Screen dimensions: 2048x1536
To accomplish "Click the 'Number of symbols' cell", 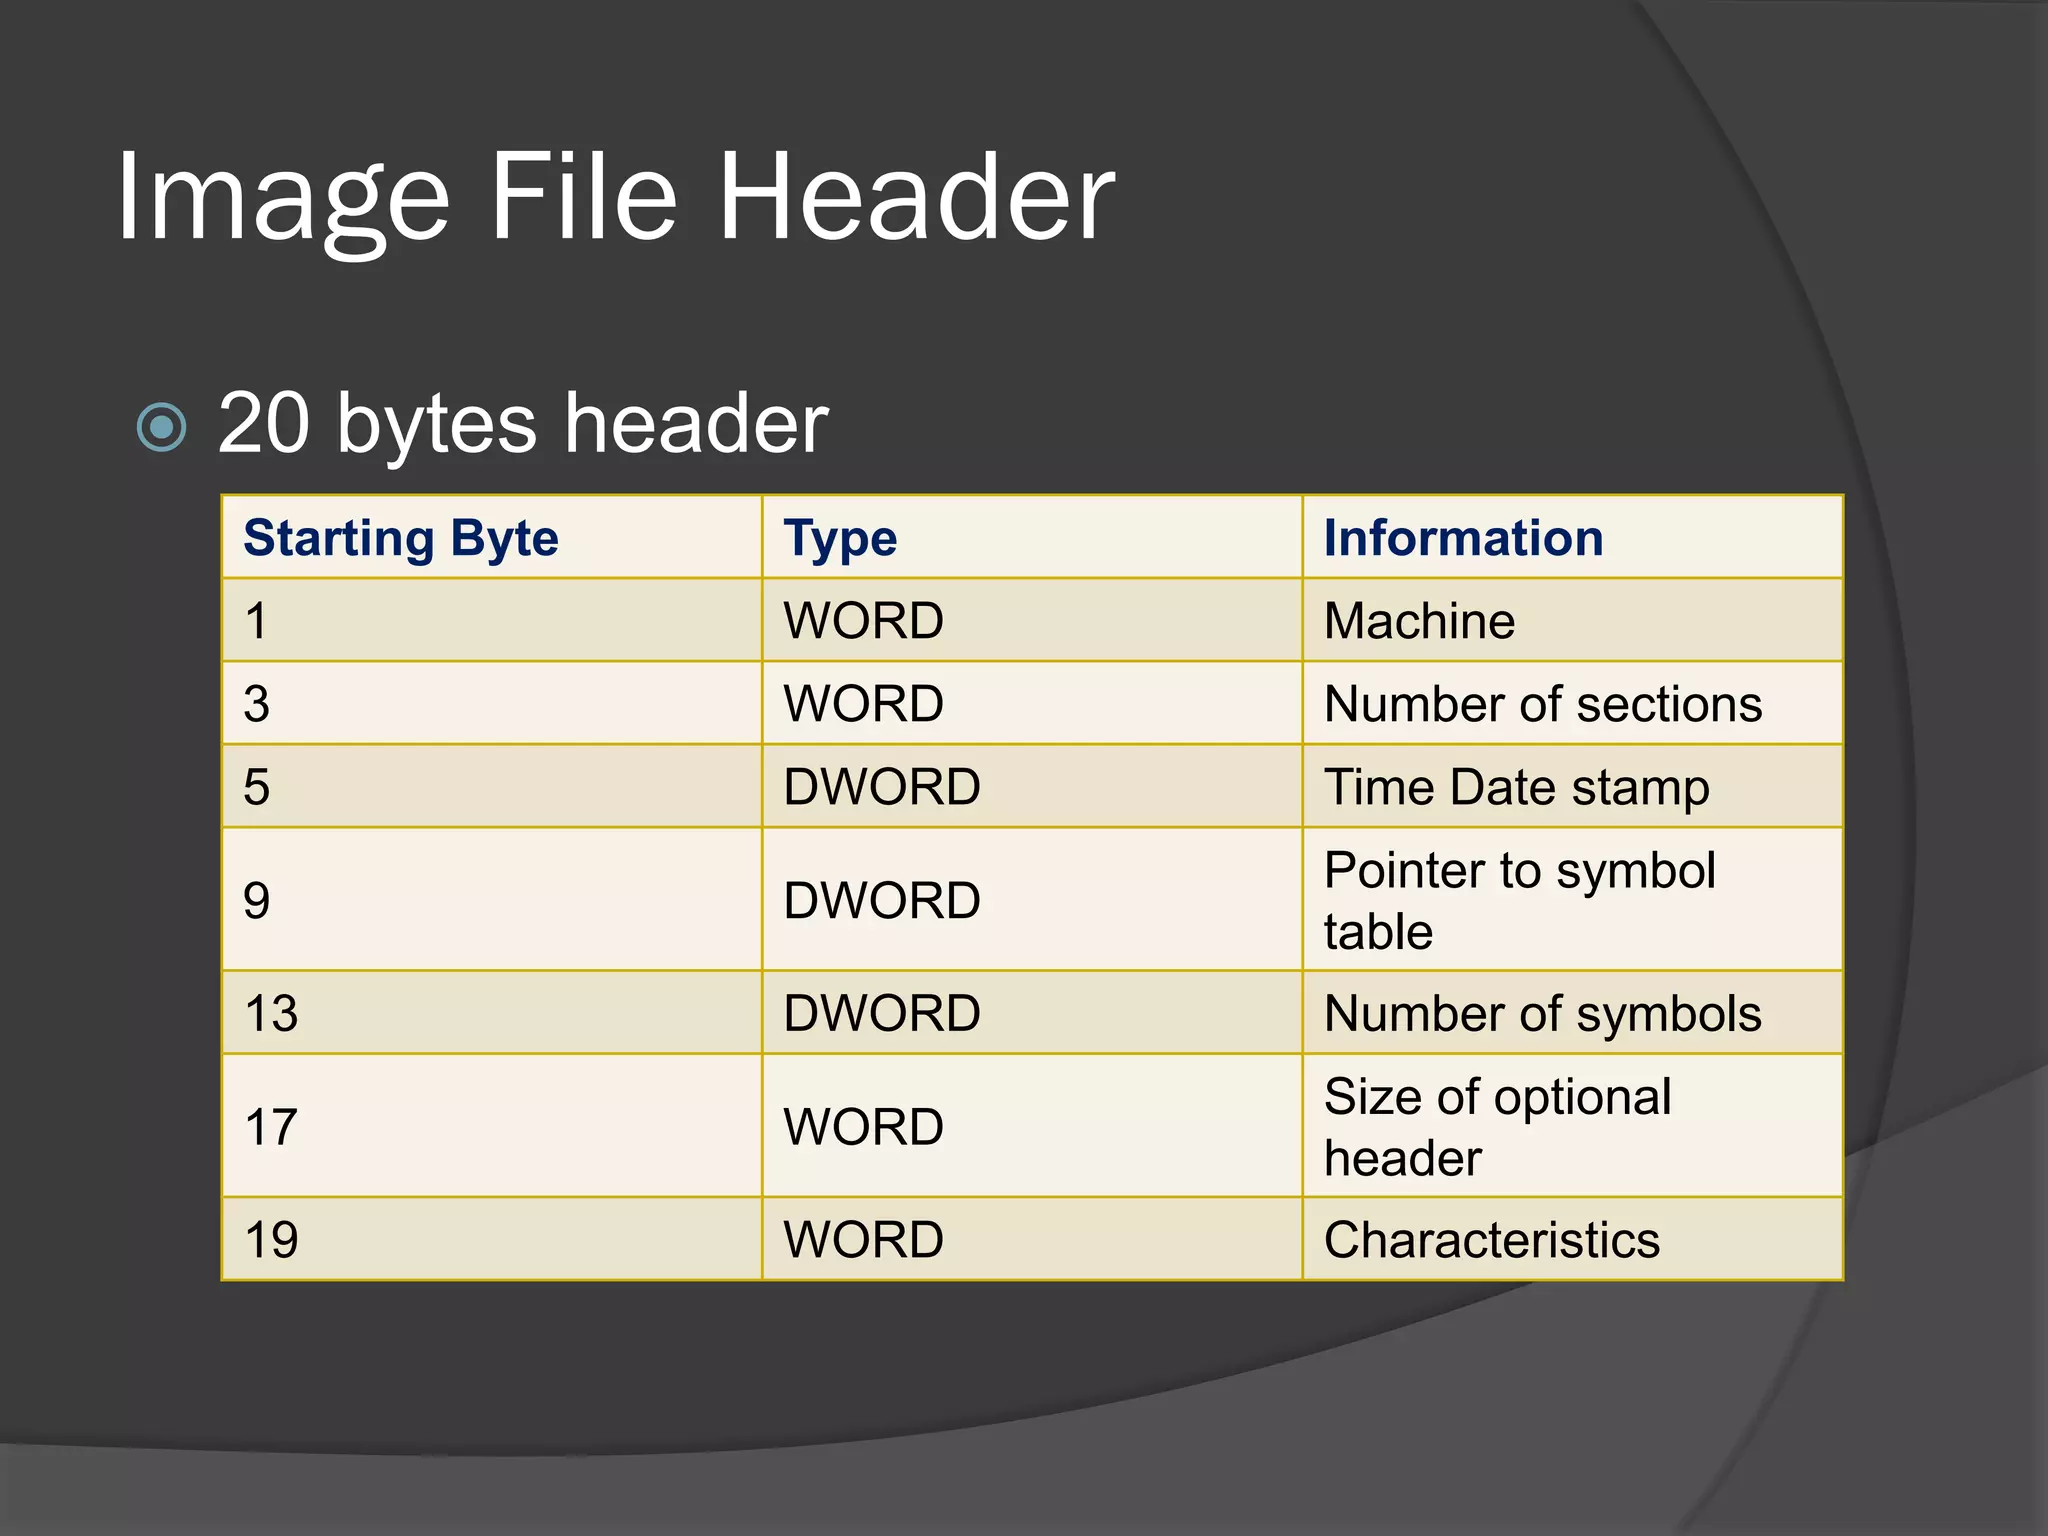I will pyautogui.click(x=1573, y=1012).
